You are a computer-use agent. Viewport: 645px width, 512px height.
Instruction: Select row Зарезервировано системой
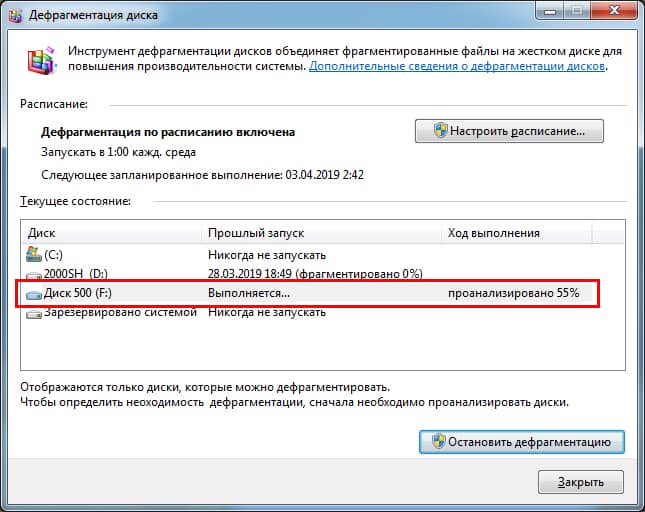coord(309,313)
